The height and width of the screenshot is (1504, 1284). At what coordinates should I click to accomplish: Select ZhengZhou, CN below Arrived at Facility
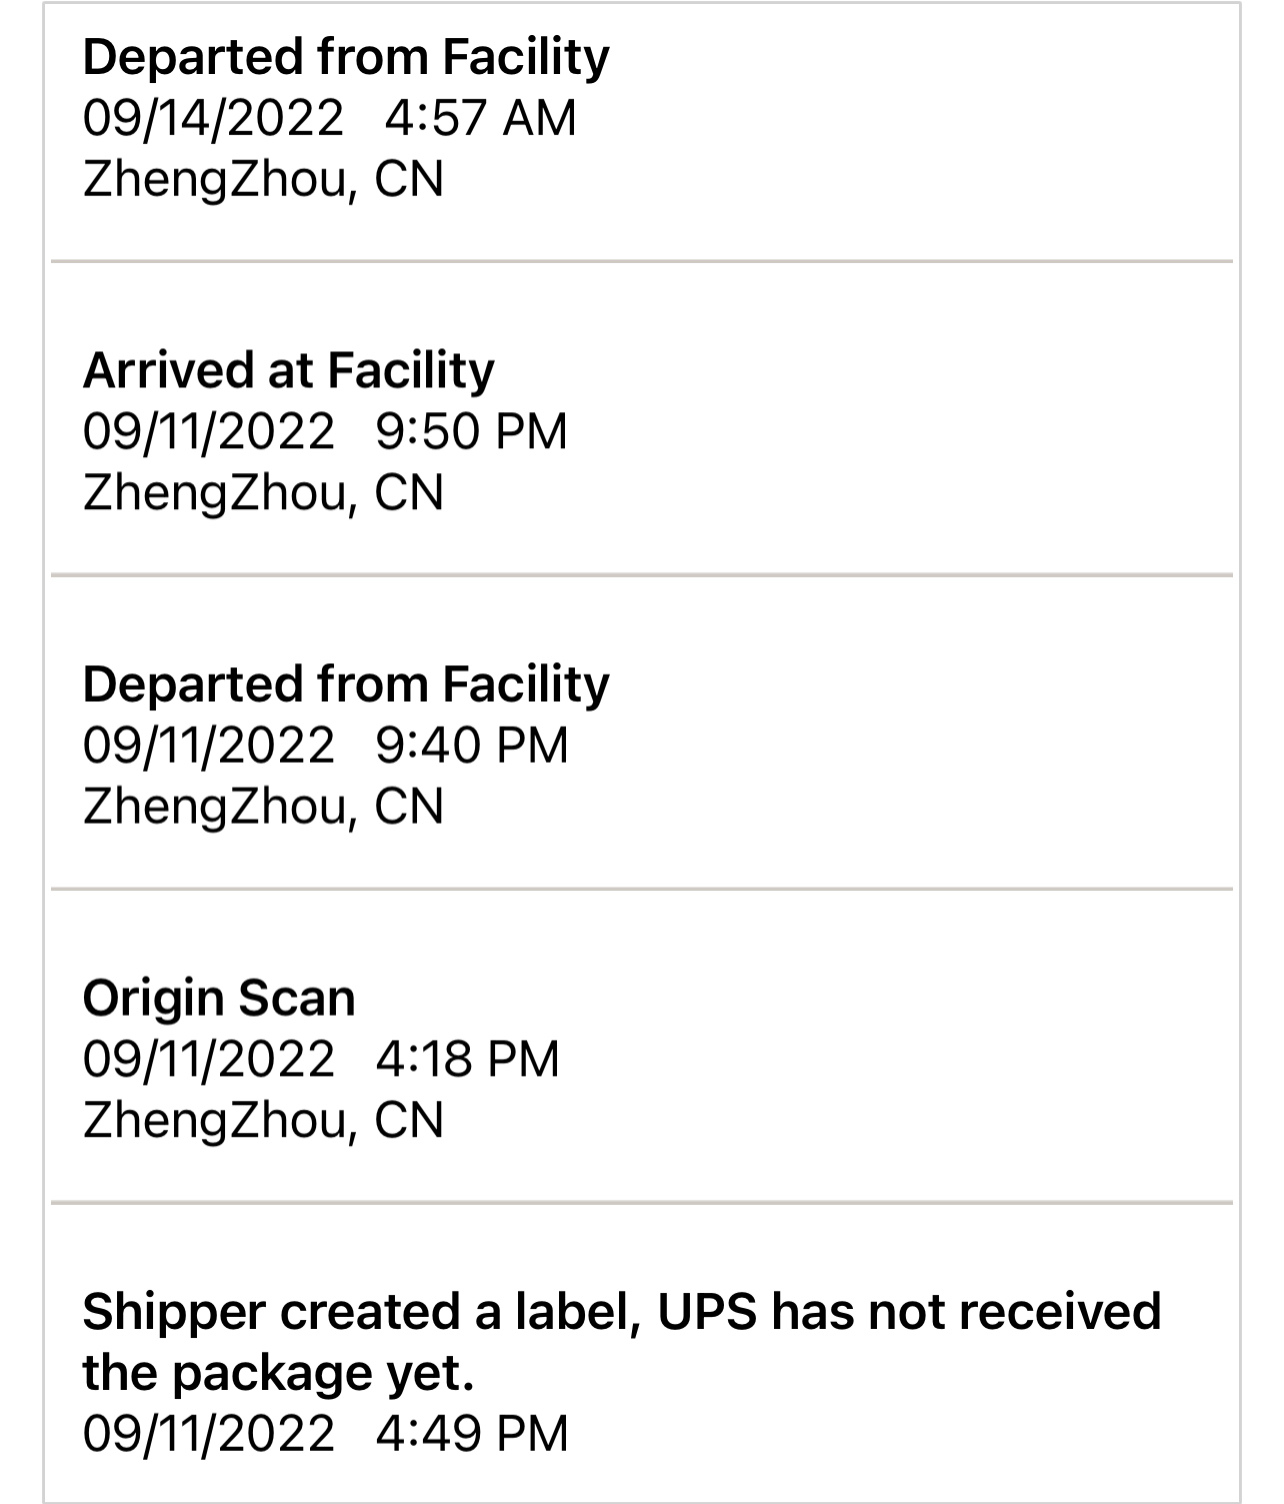pyautogui.click(x=263, y=493)
